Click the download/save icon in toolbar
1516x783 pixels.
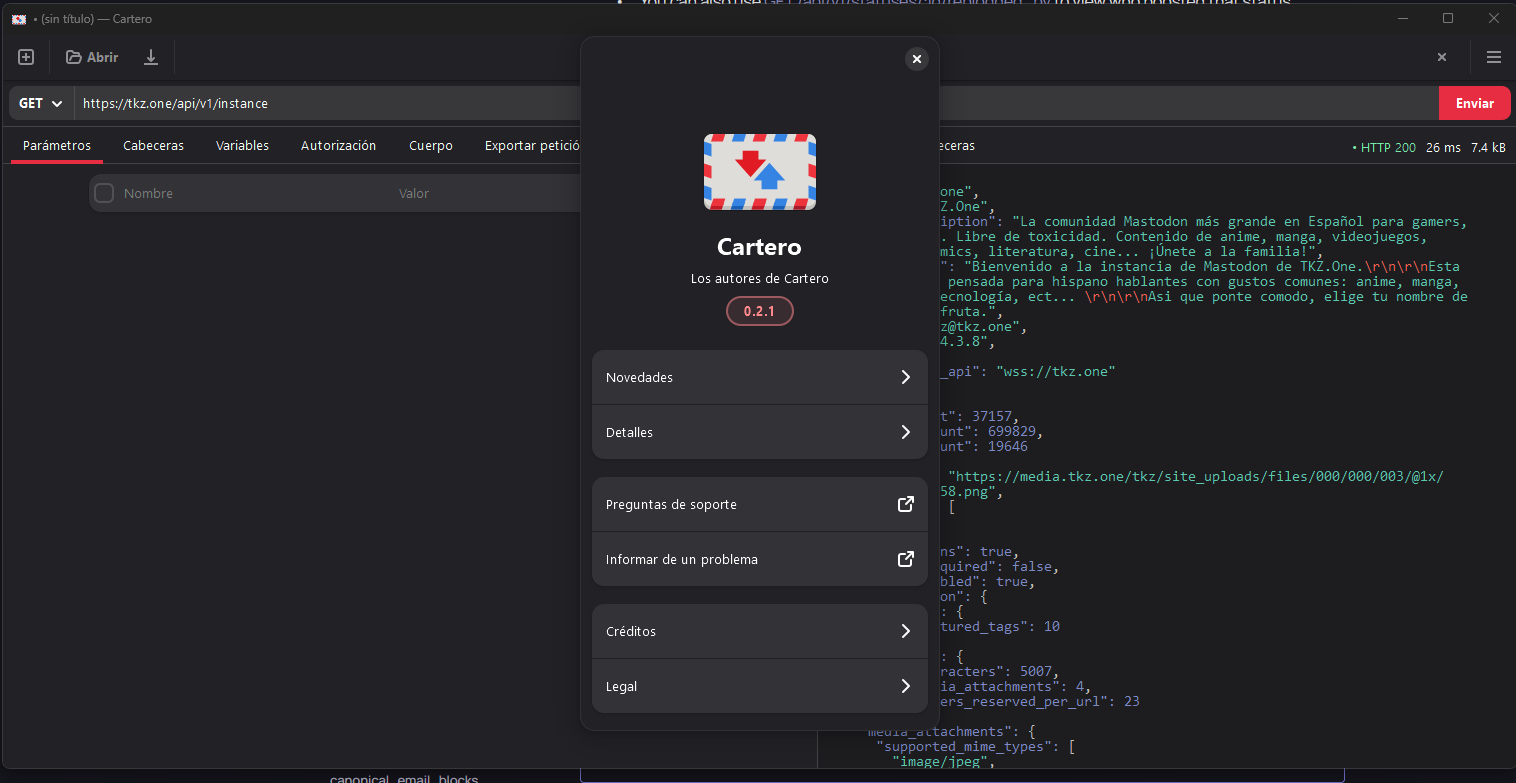(151, 57)
